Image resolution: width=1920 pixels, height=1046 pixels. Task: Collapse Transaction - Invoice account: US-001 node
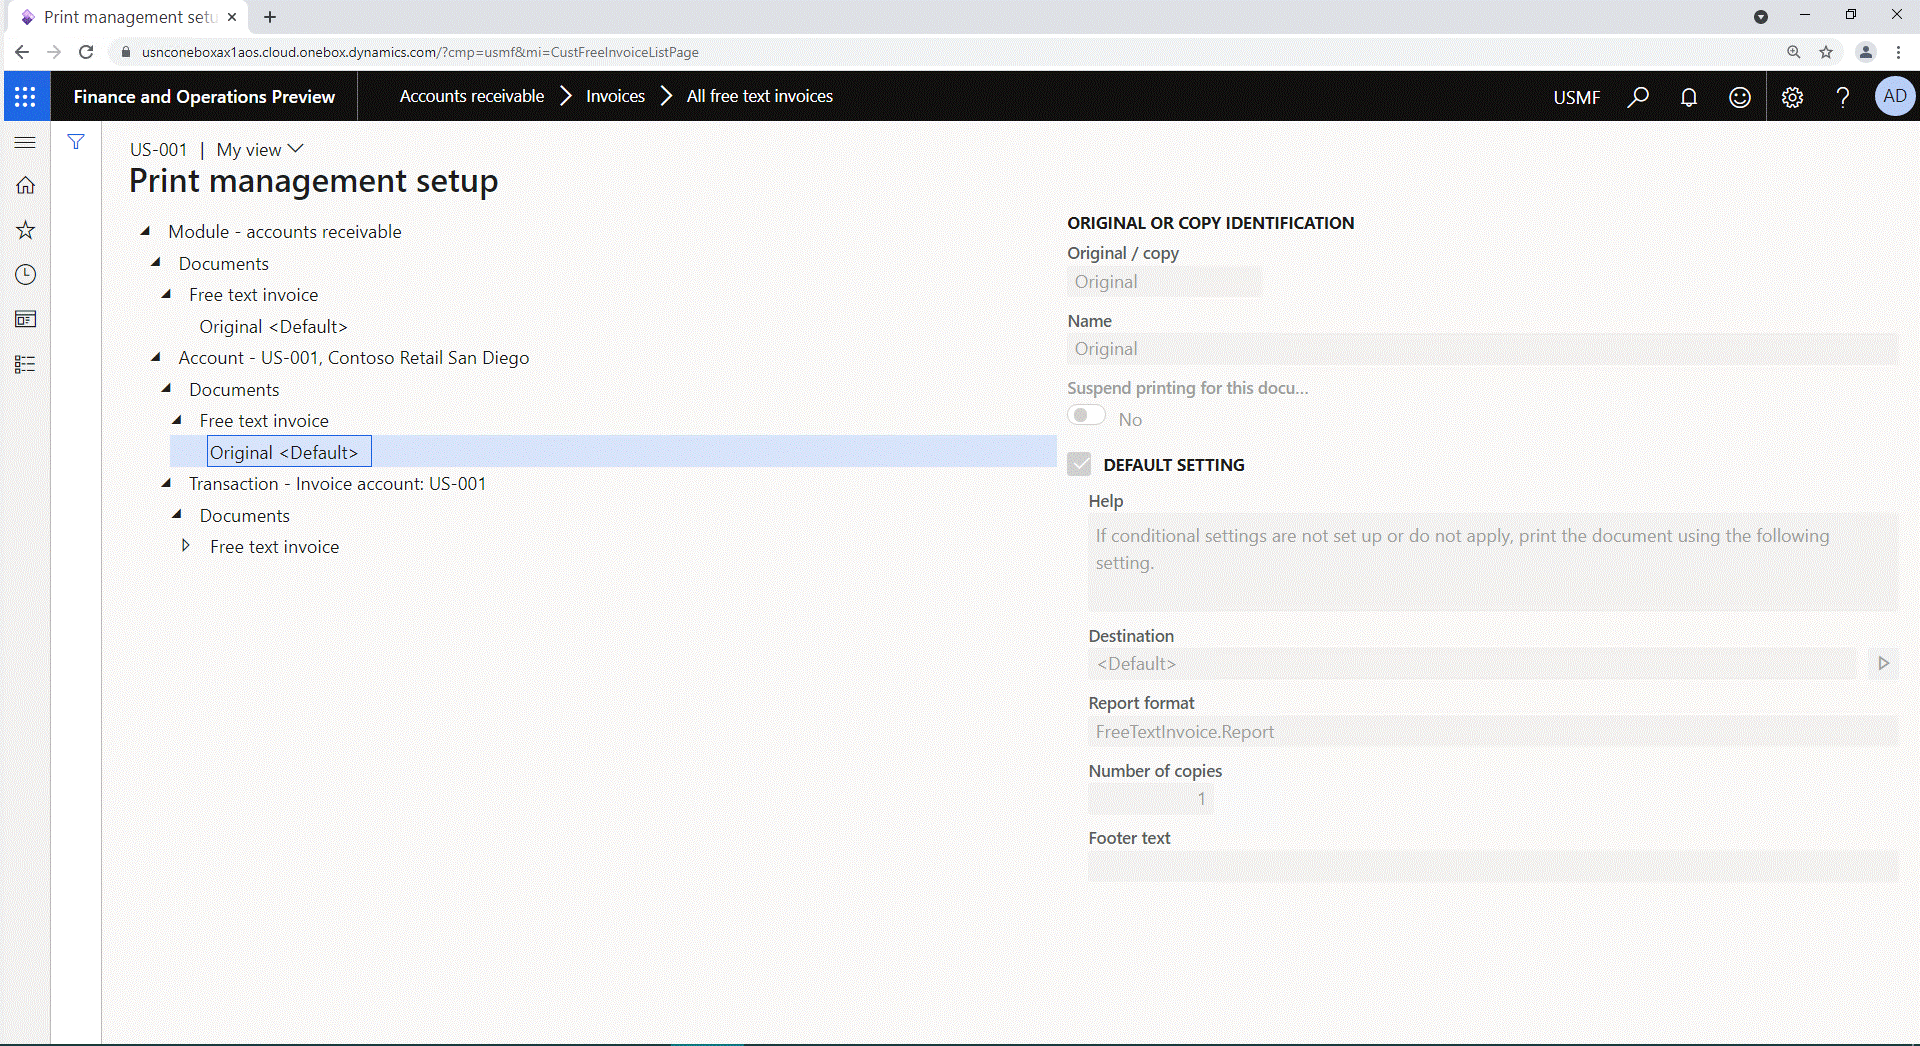[x=167, y=483]
